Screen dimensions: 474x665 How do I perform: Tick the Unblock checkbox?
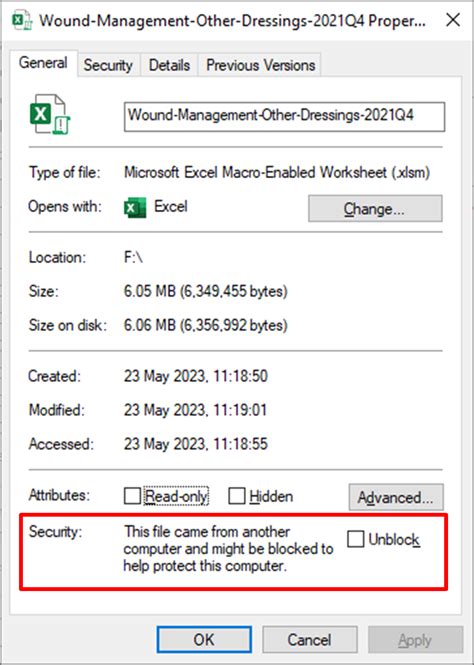tap(355, 539)
